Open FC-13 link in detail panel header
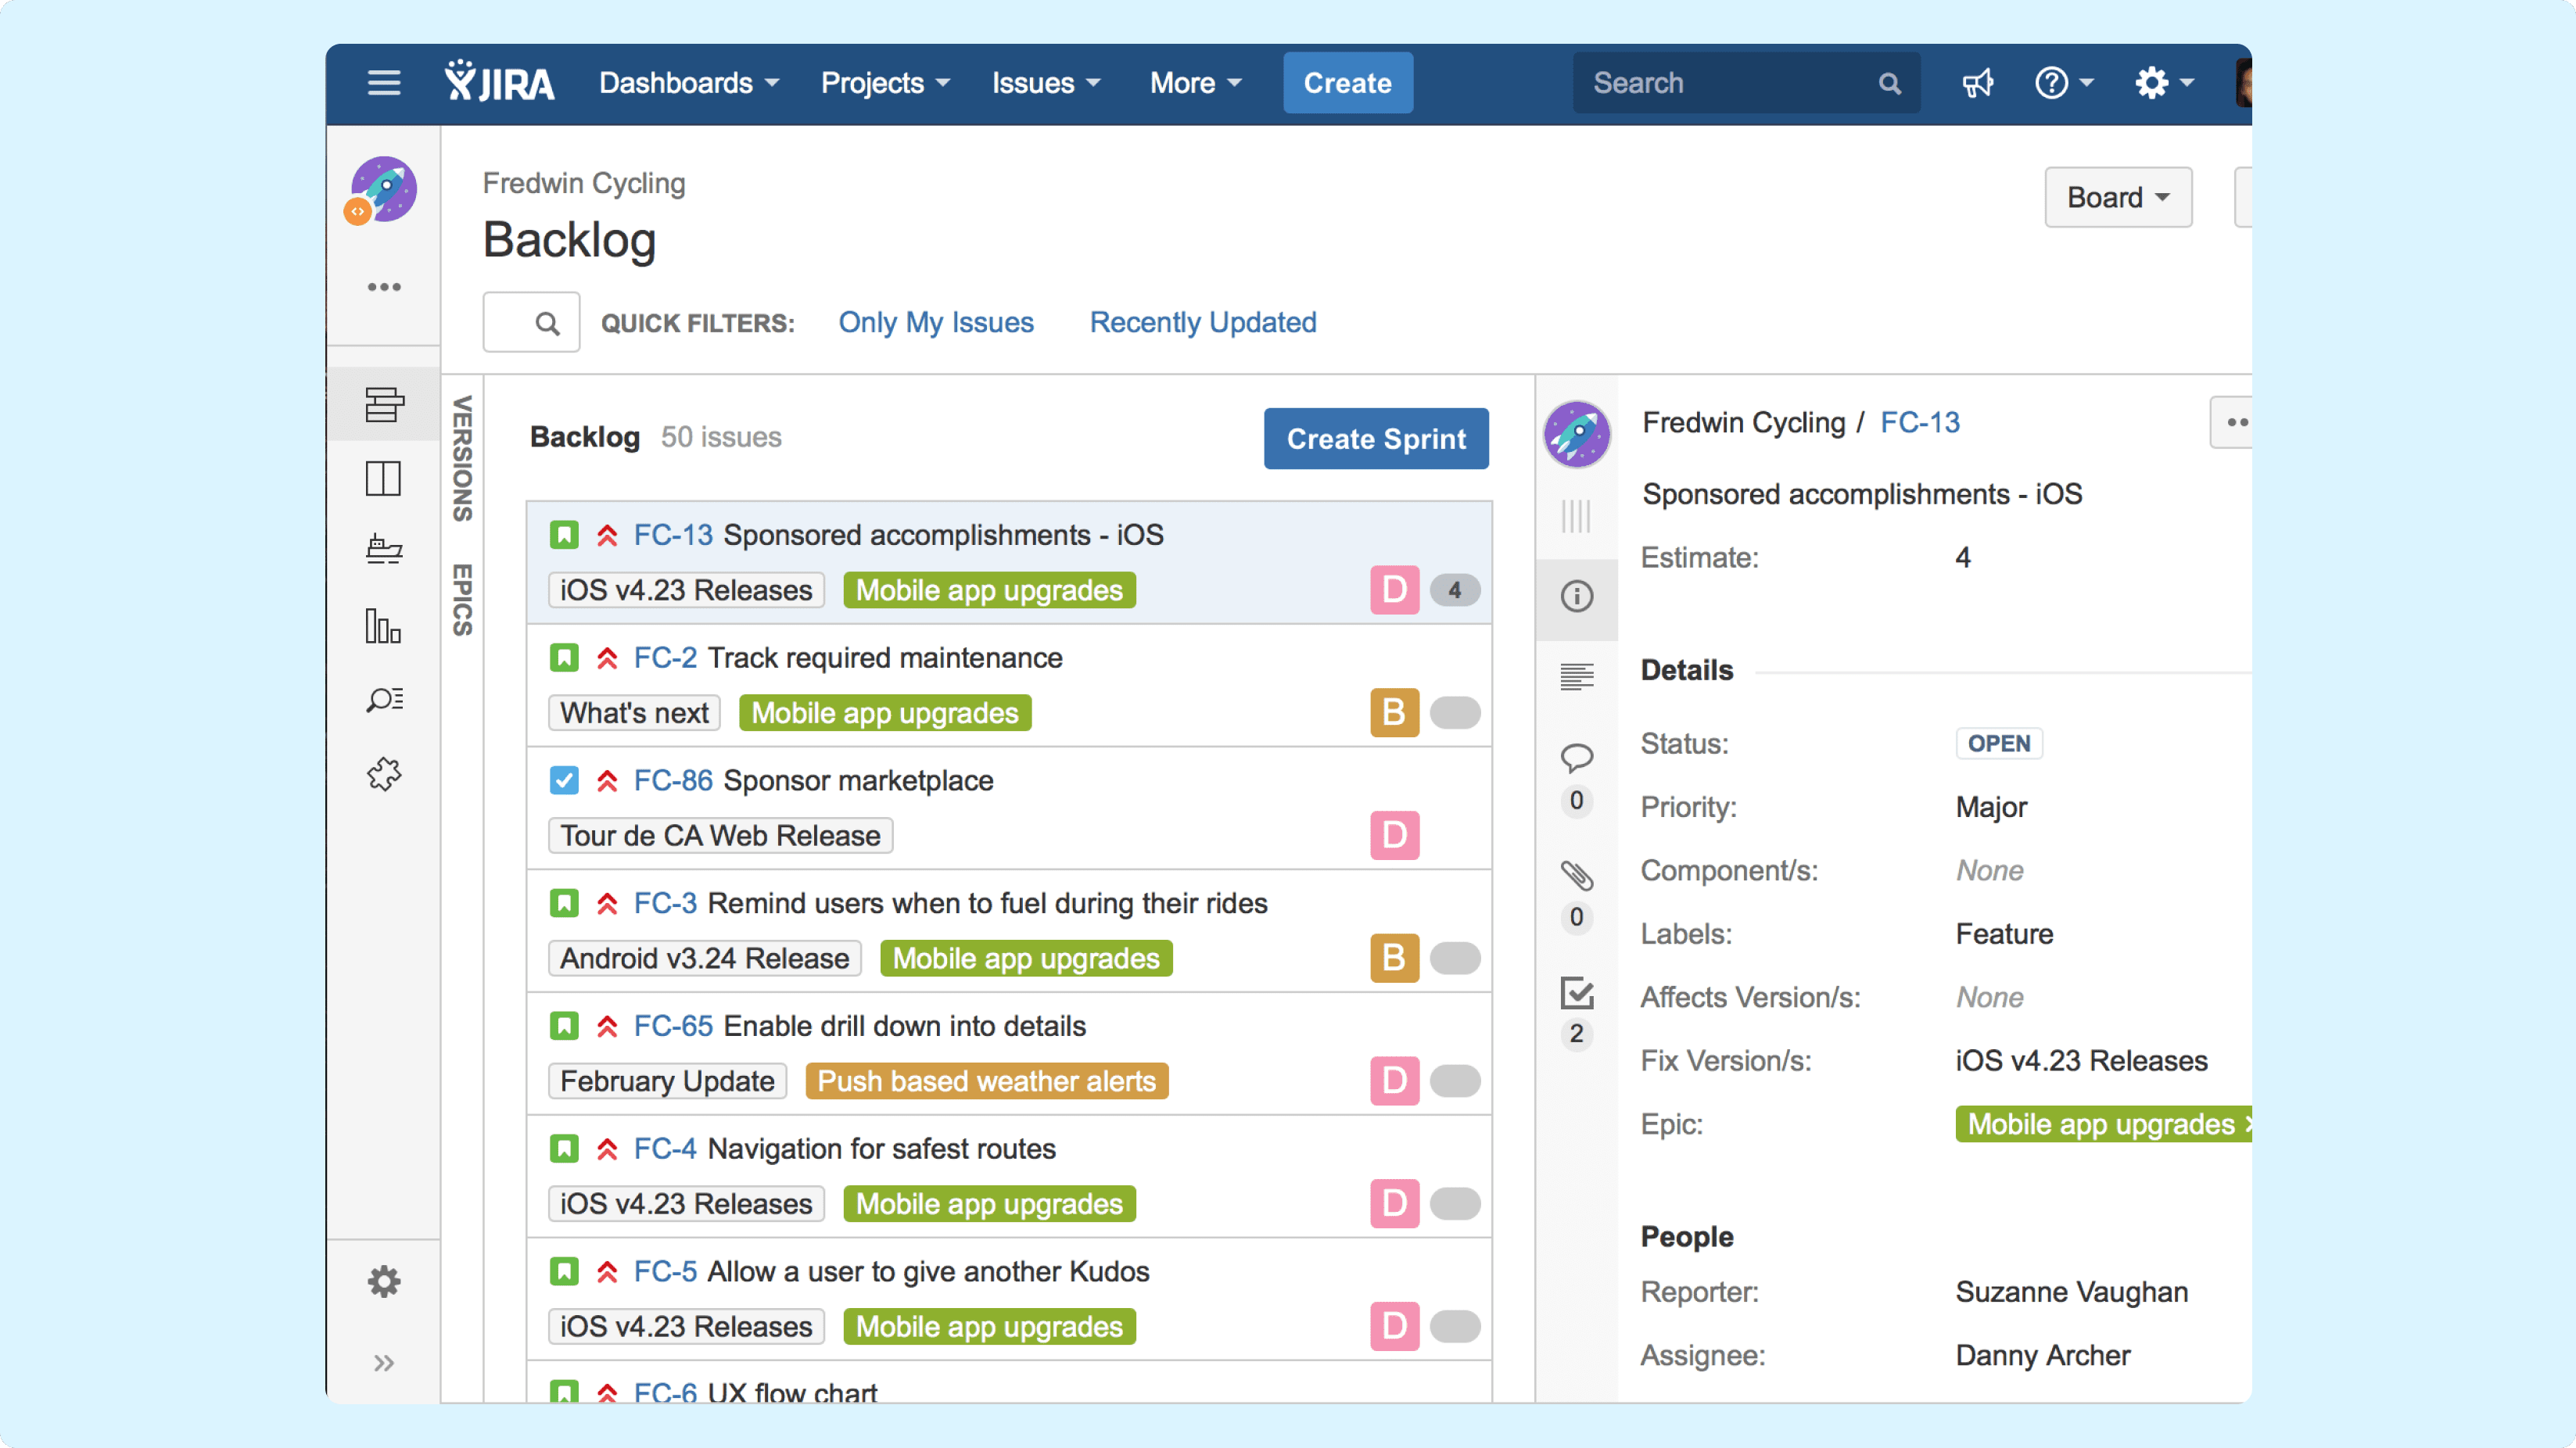Viewport: 2576px width, 1448px height. (1919, 422)
